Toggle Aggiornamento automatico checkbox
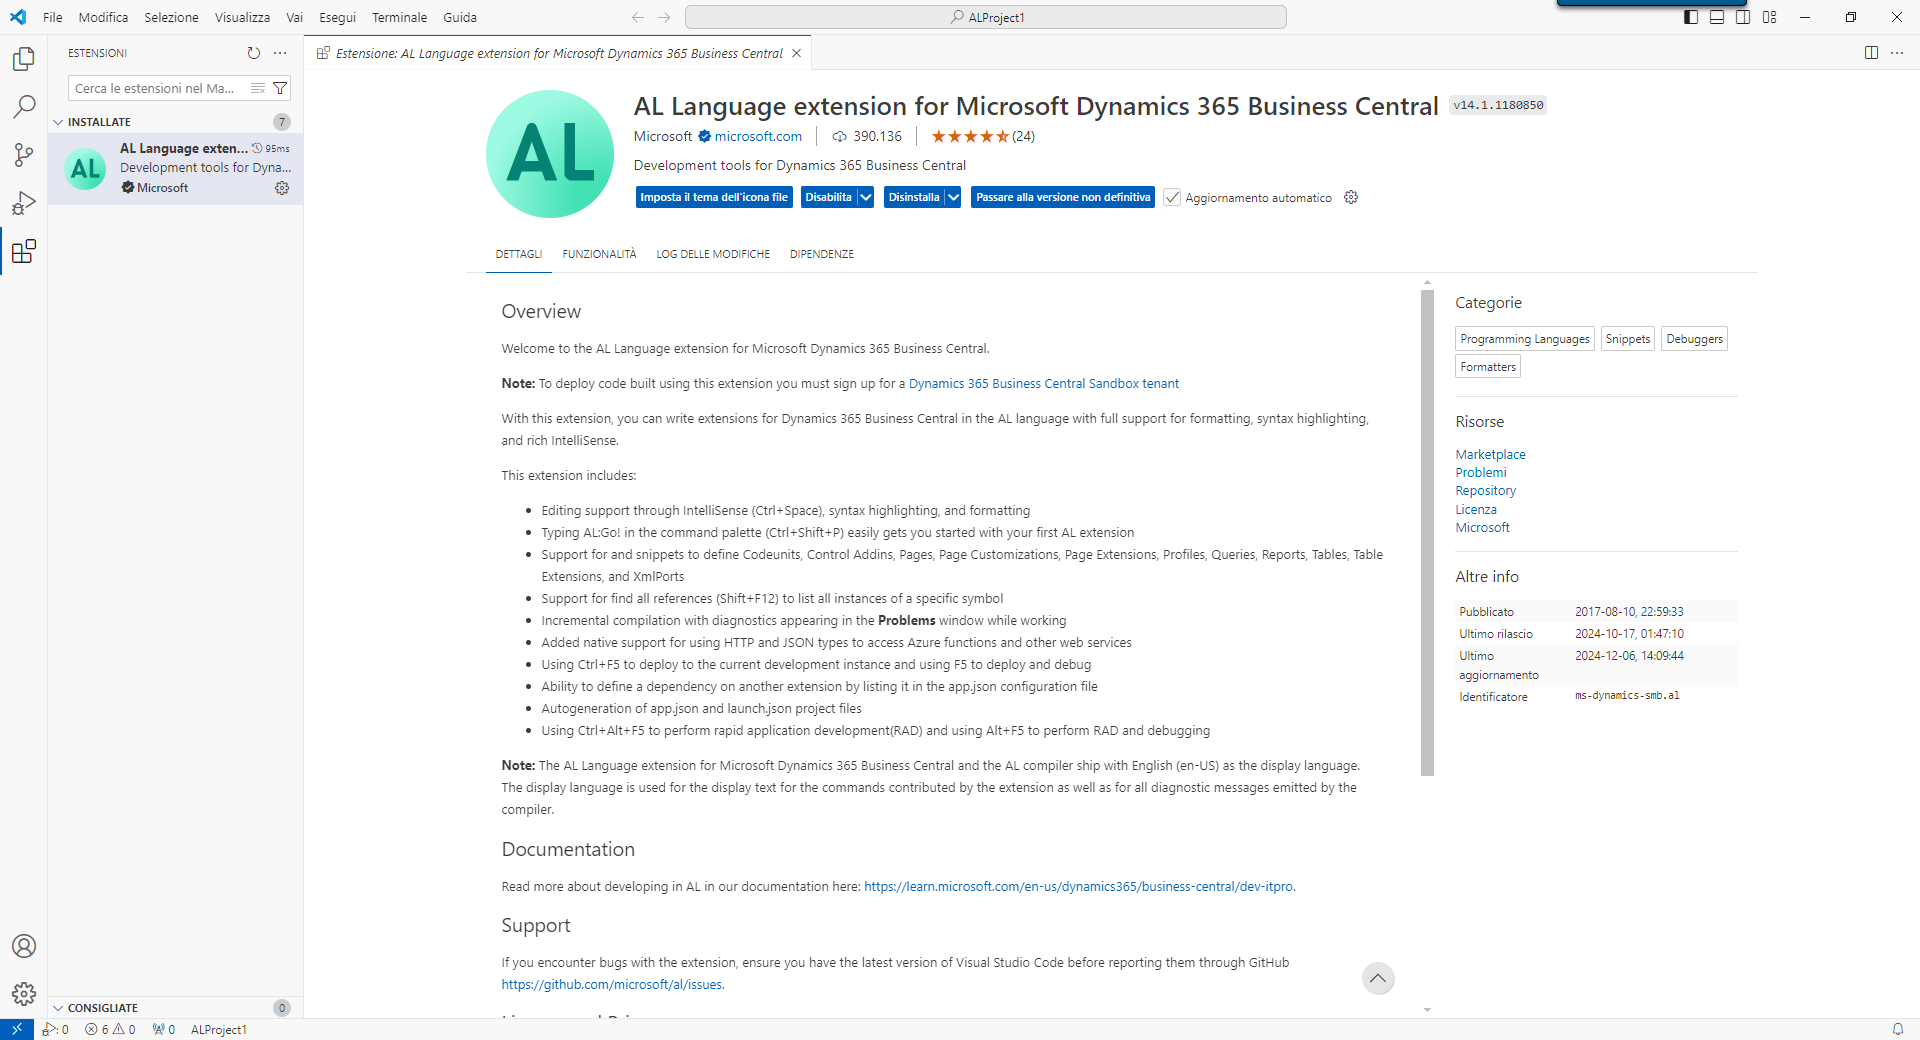 coord(1172,197)
